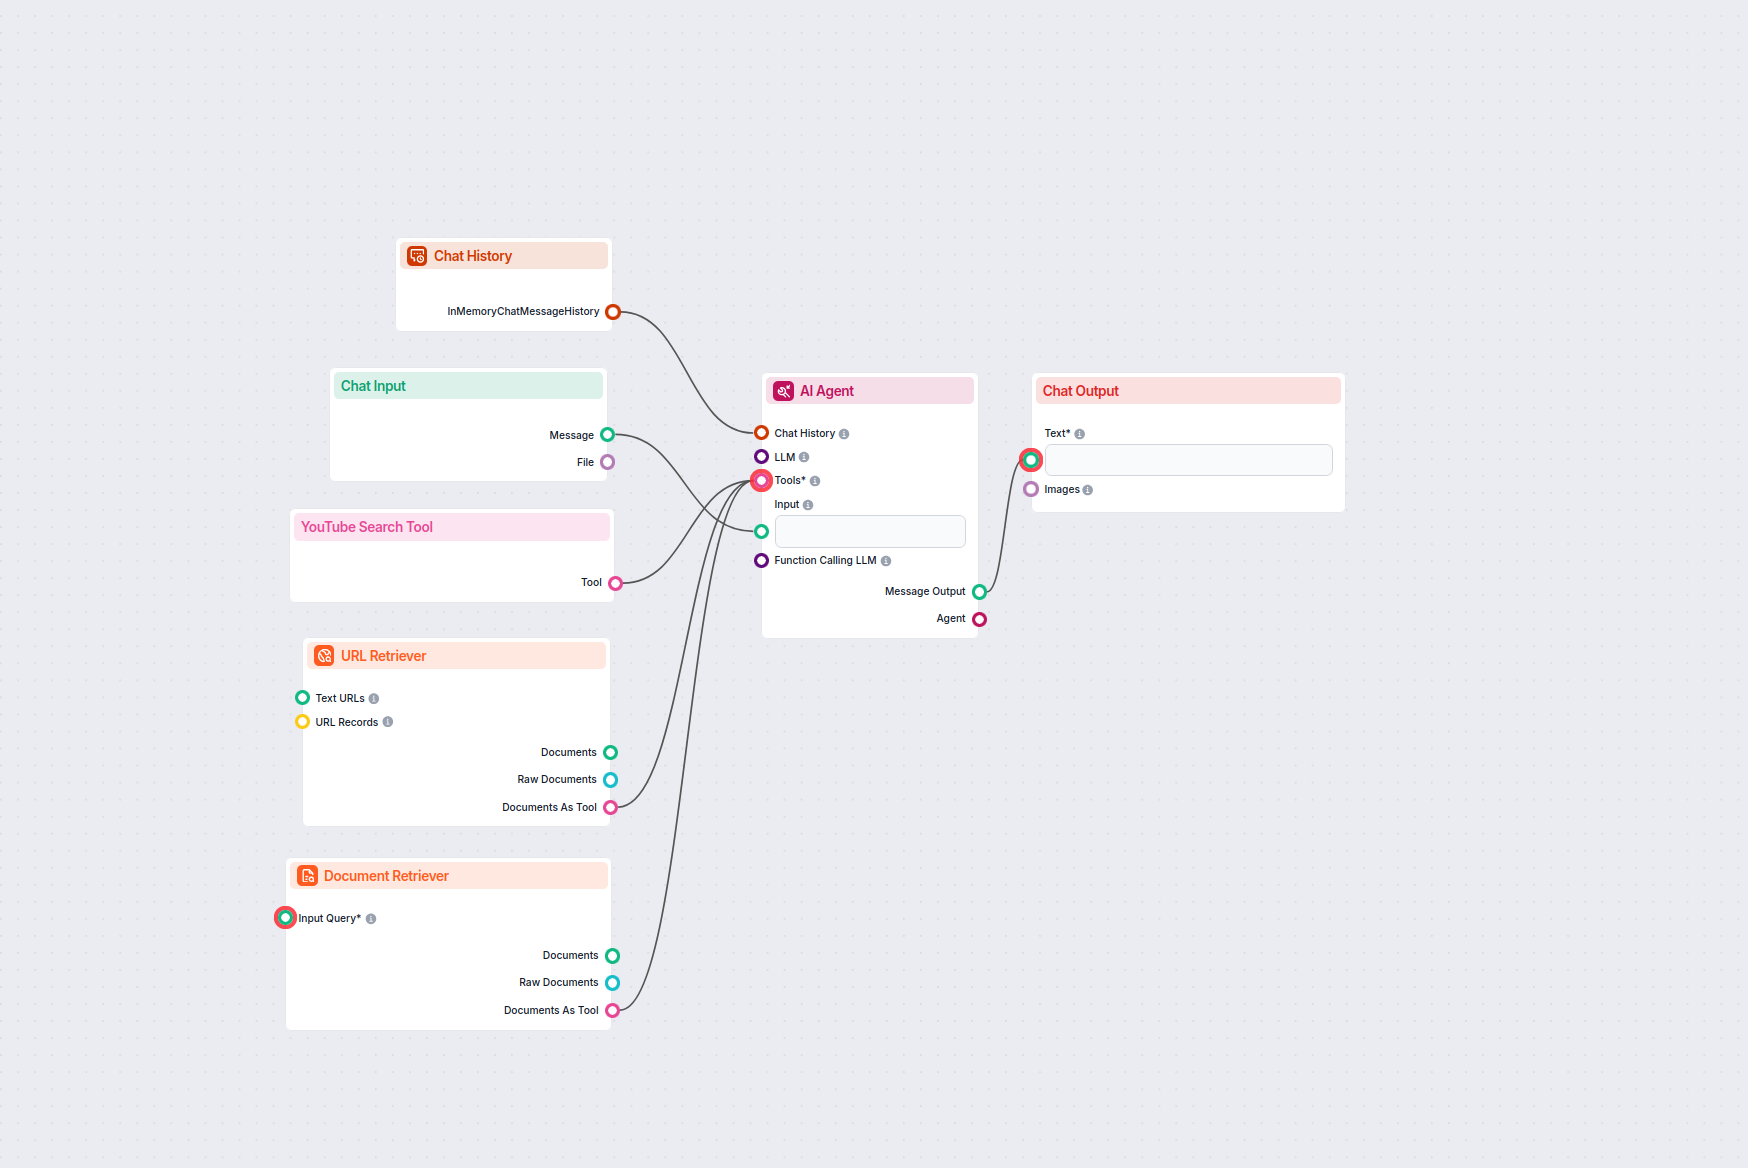1748x1168 pixels.
Task: Click the Document Retriever node icon
Action: (308, 876)
